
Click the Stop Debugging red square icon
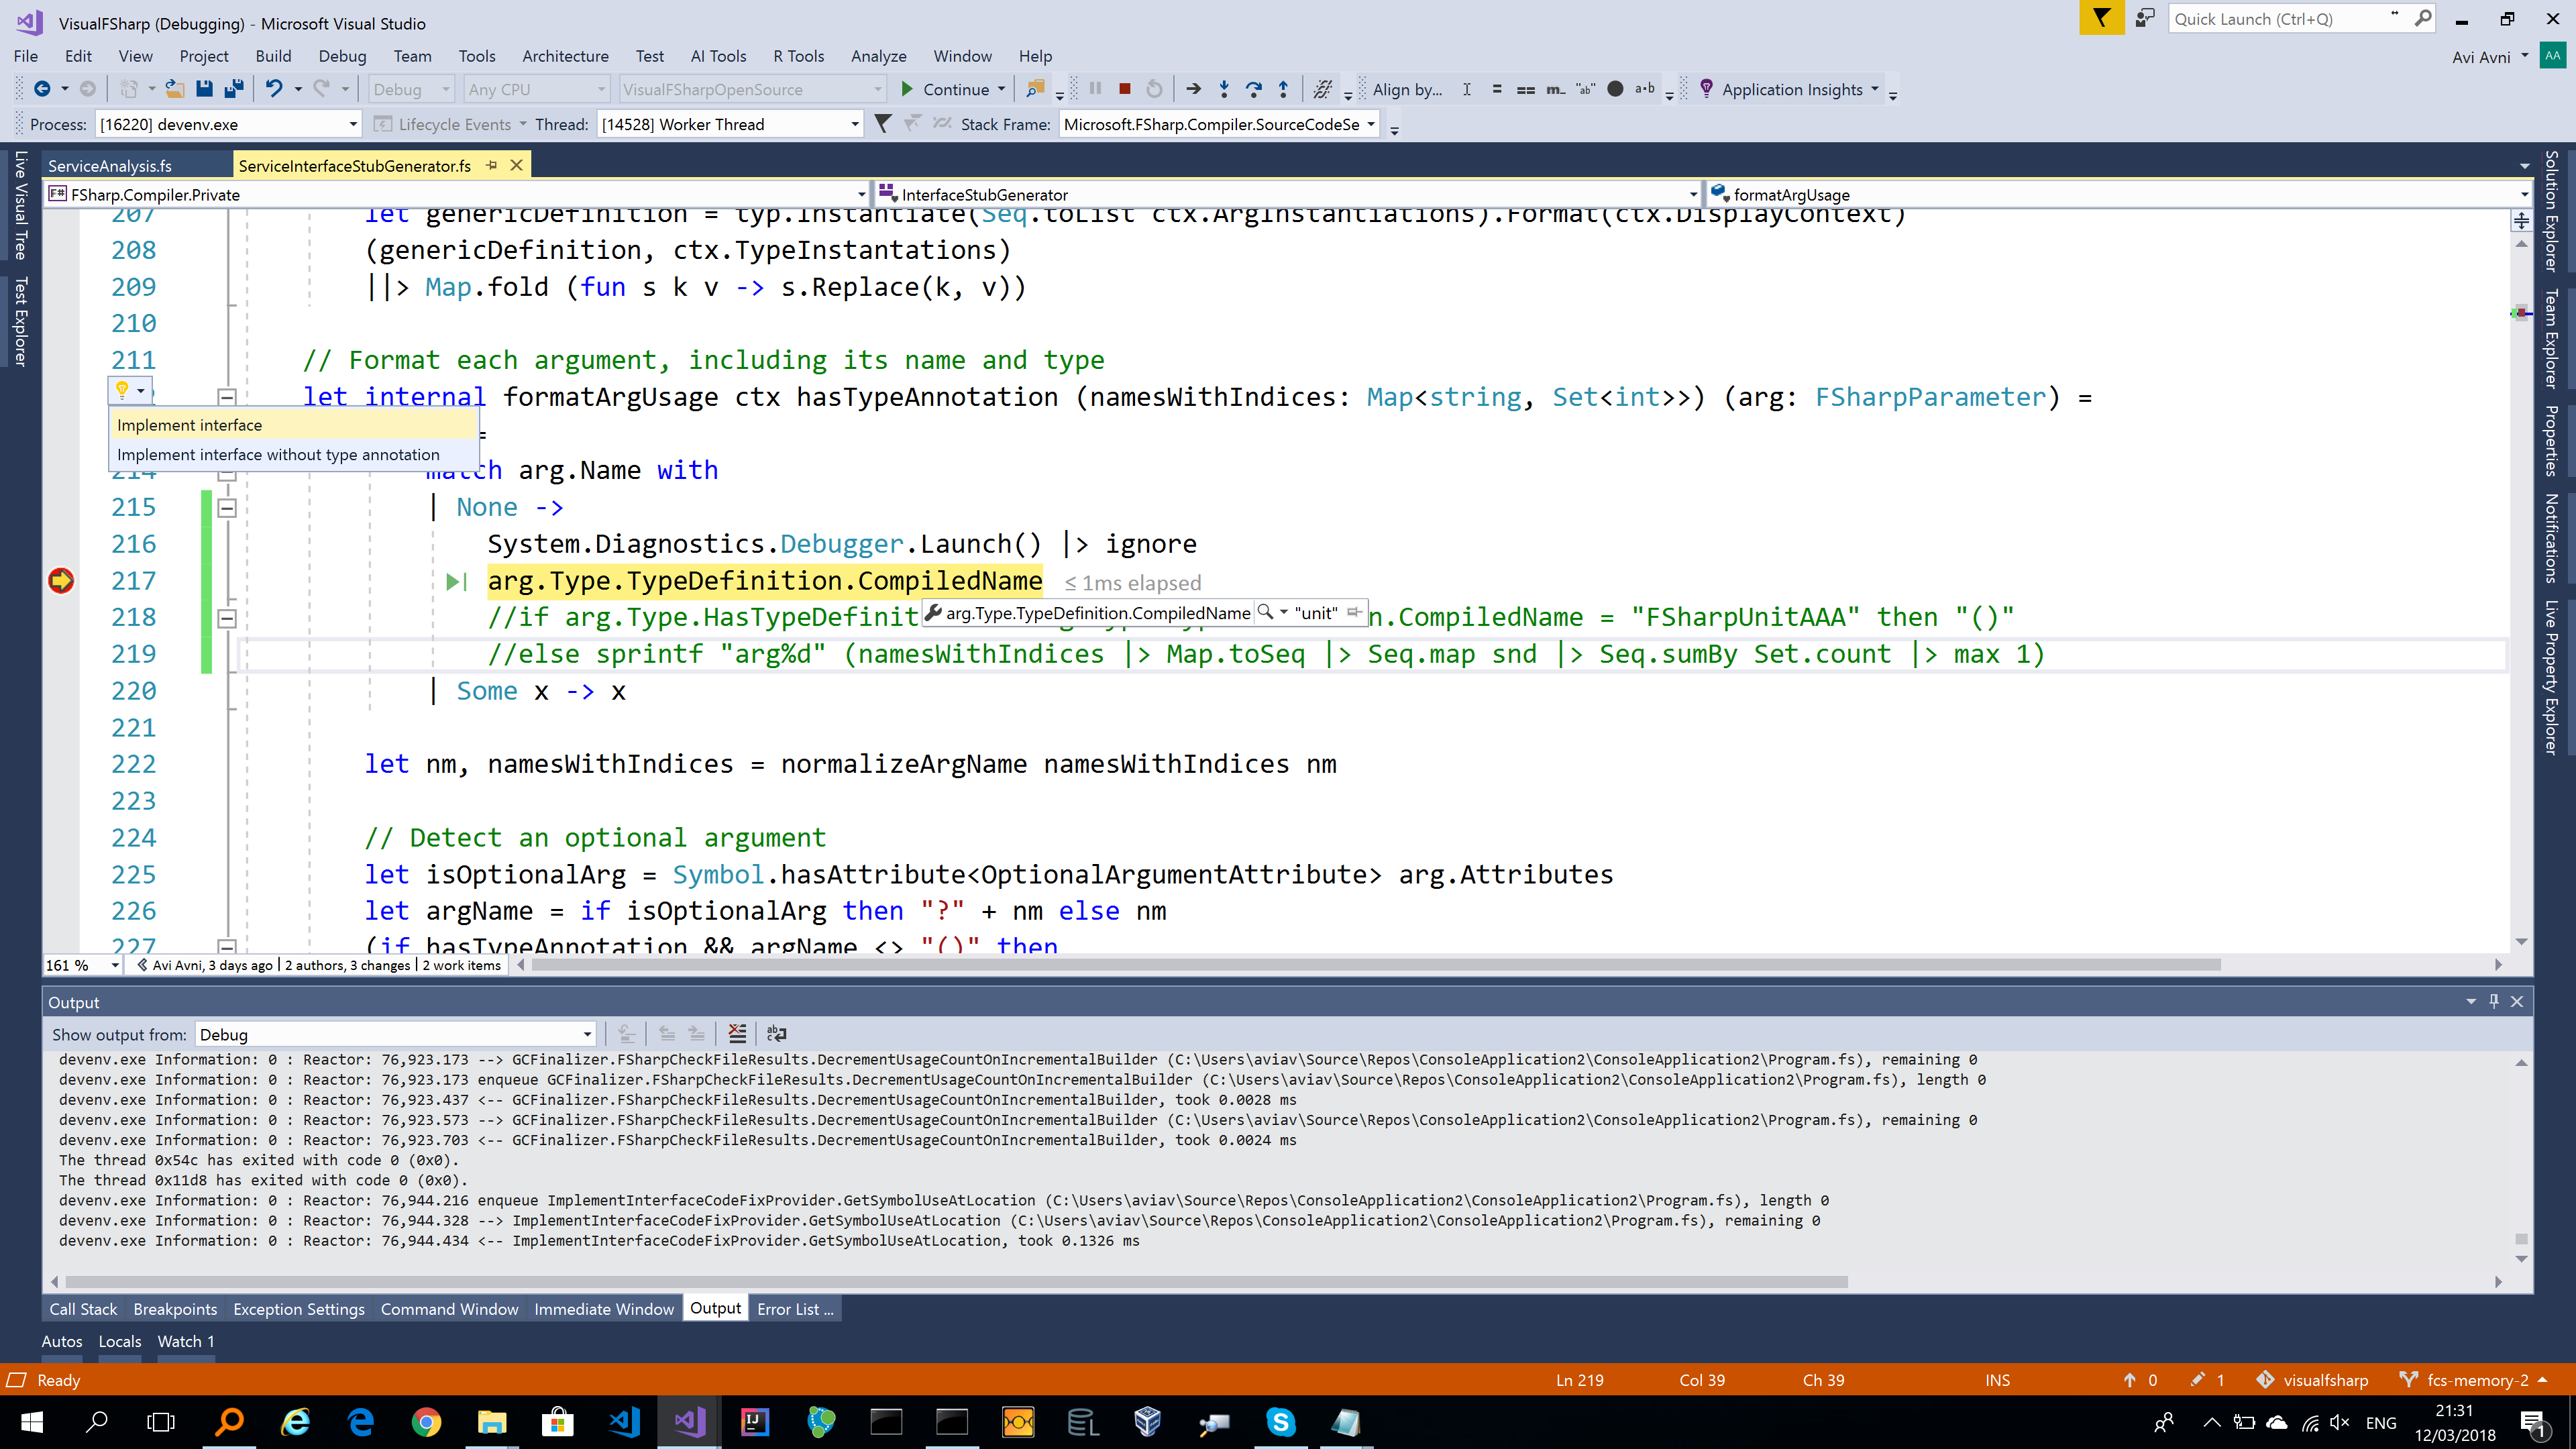[1124, 89]
